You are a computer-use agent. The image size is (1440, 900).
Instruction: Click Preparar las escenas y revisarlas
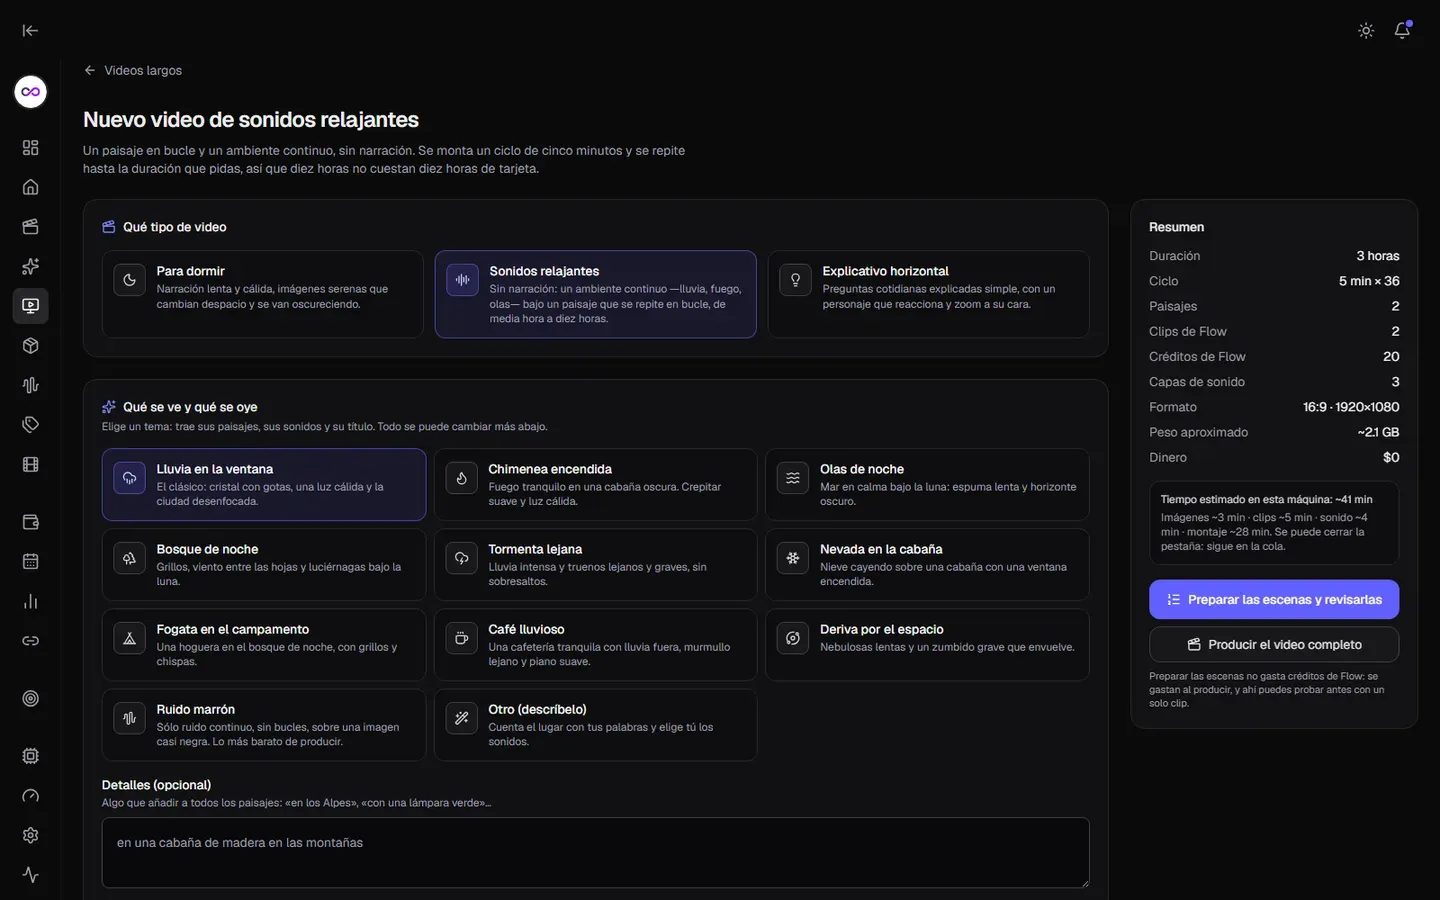[1274, 599]
